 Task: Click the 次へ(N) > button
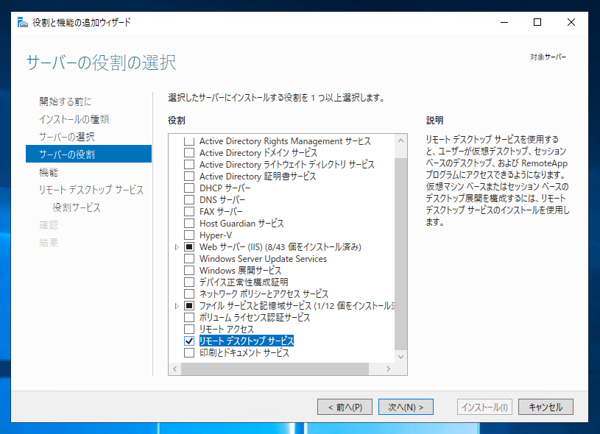pyautogui.click(x=406, y=407)
